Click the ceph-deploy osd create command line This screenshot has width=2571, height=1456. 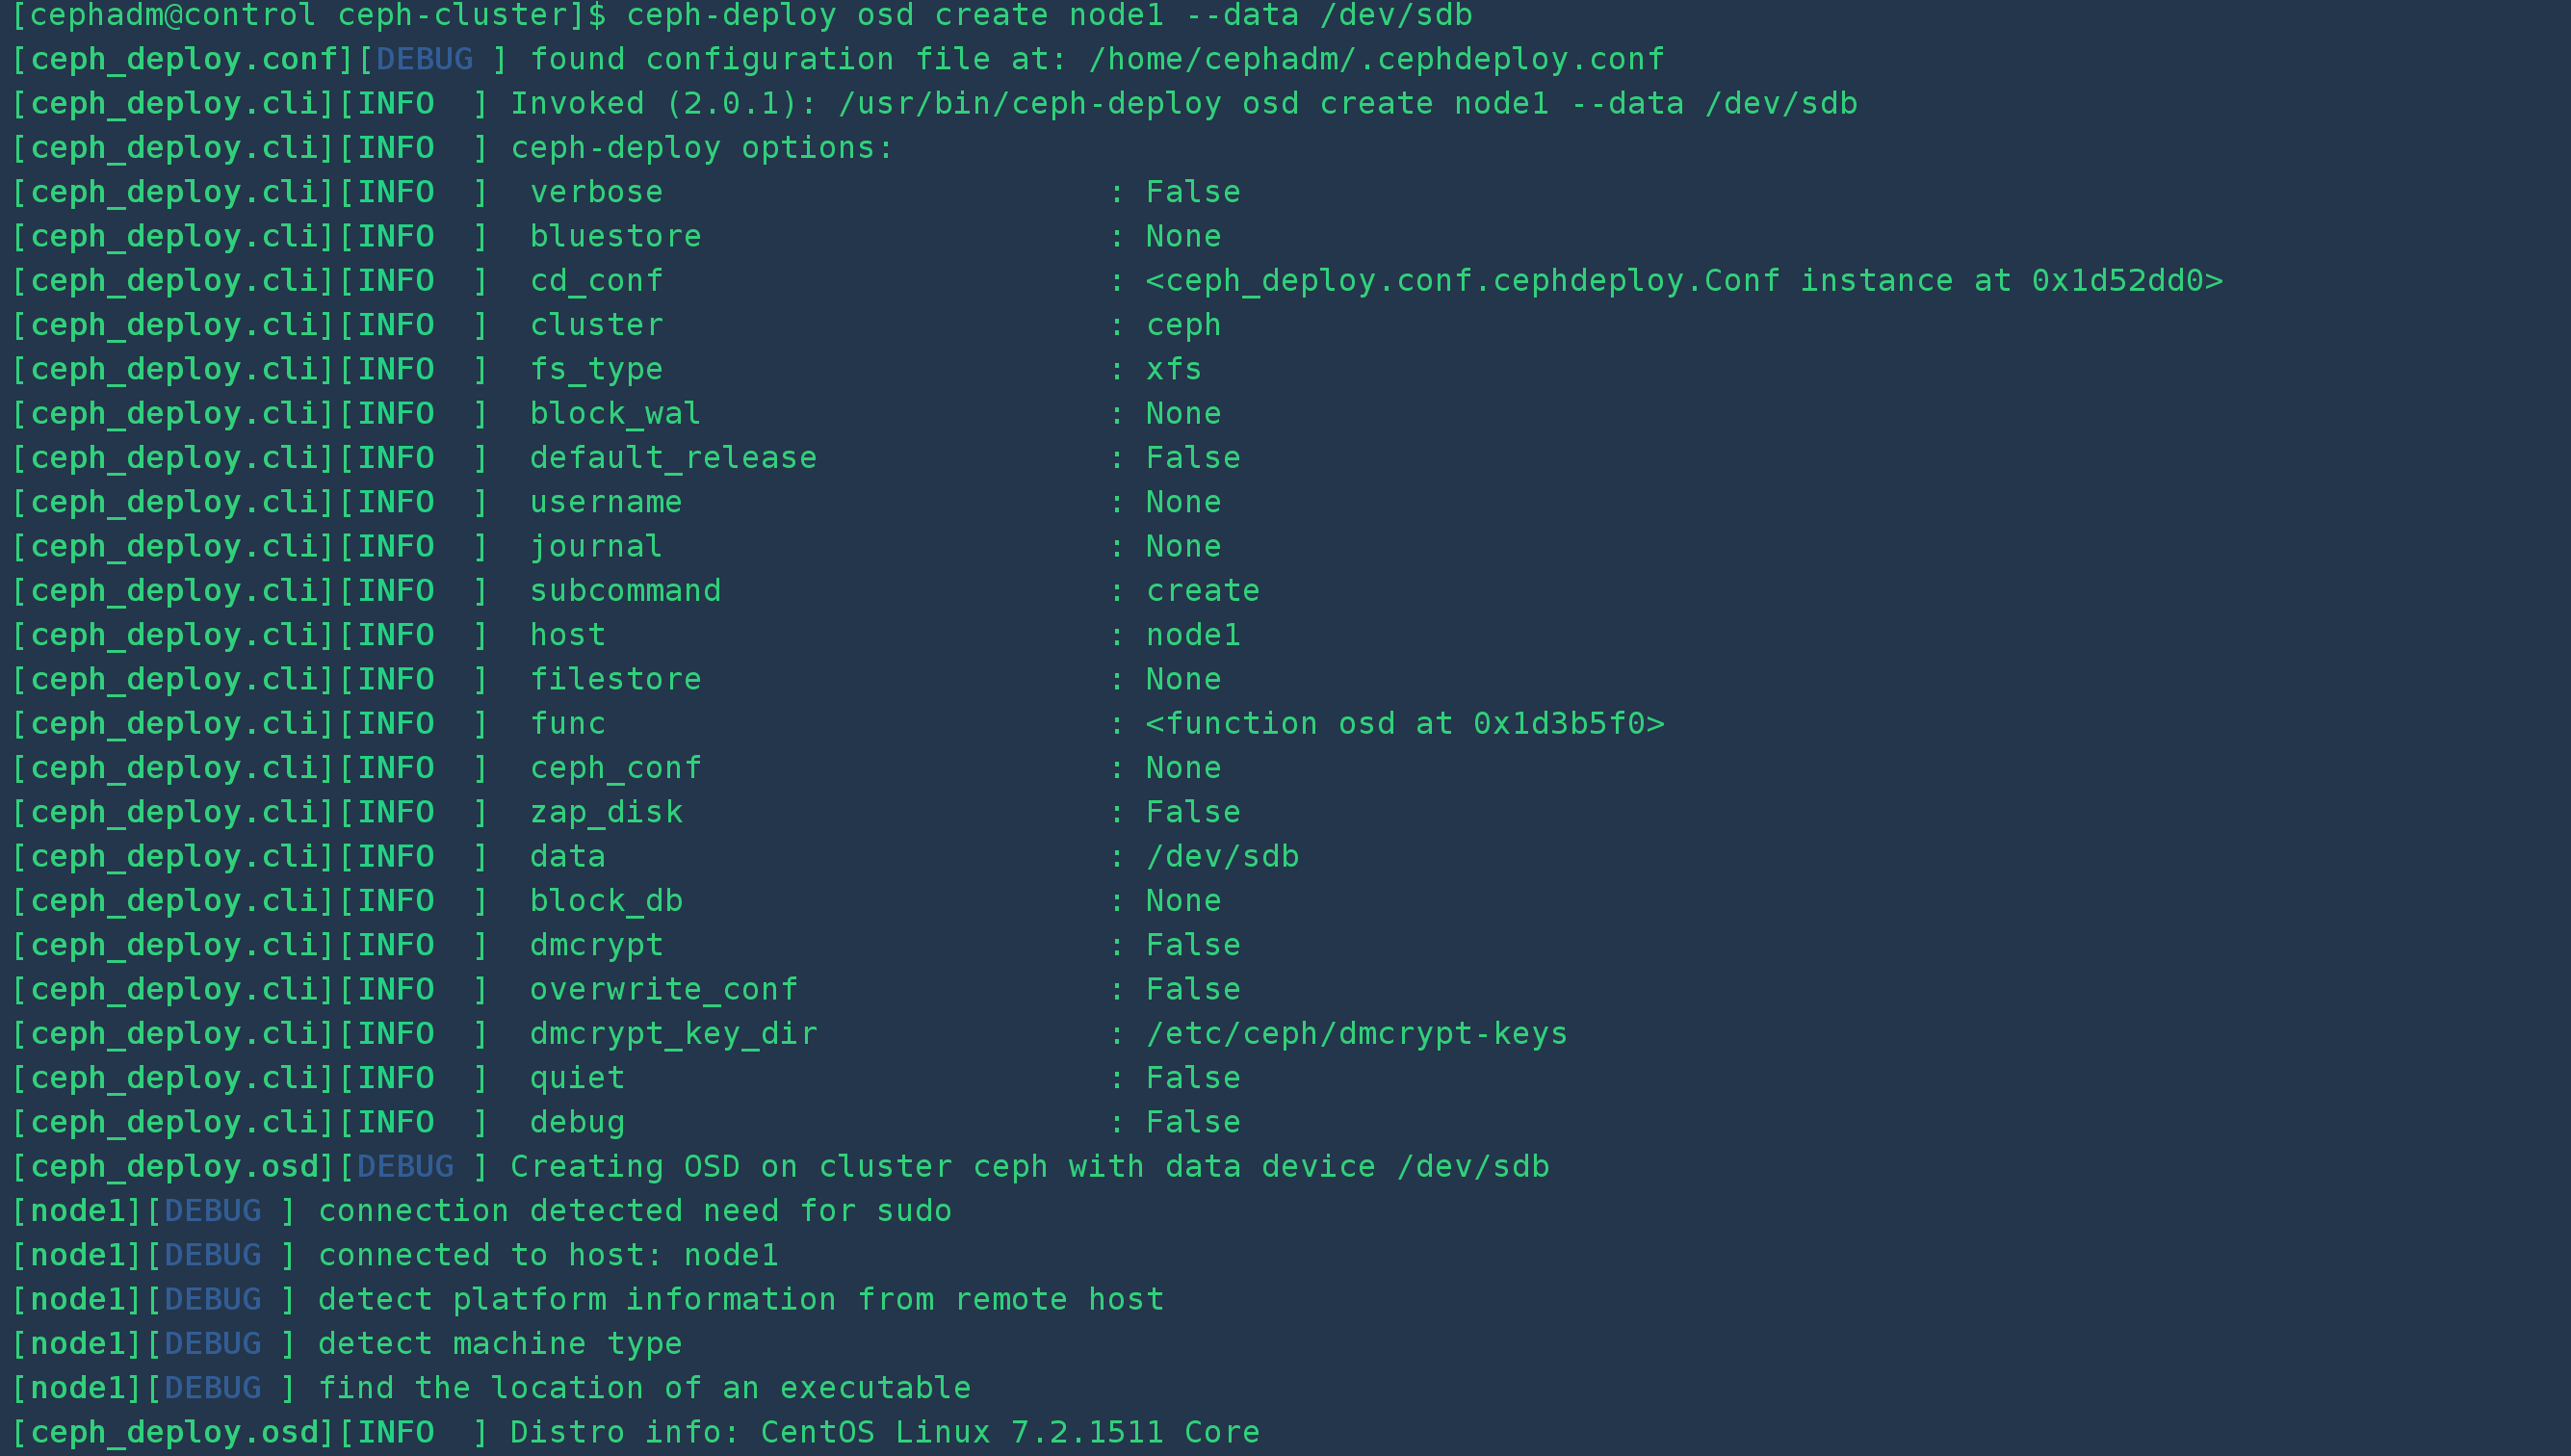point(741,16)
